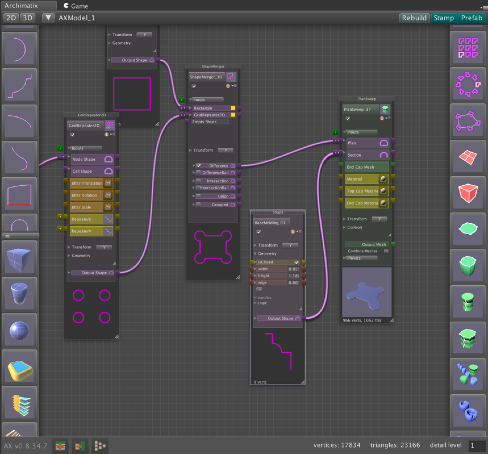Click the Rebuild button

[414, 18]
